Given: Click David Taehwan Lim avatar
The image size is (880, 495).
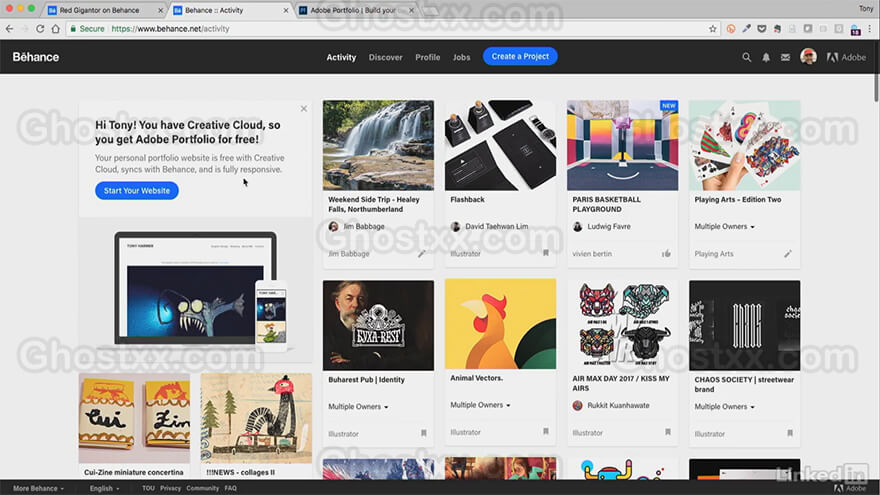Looking at the screenshot, I should (x=455, y=227).
